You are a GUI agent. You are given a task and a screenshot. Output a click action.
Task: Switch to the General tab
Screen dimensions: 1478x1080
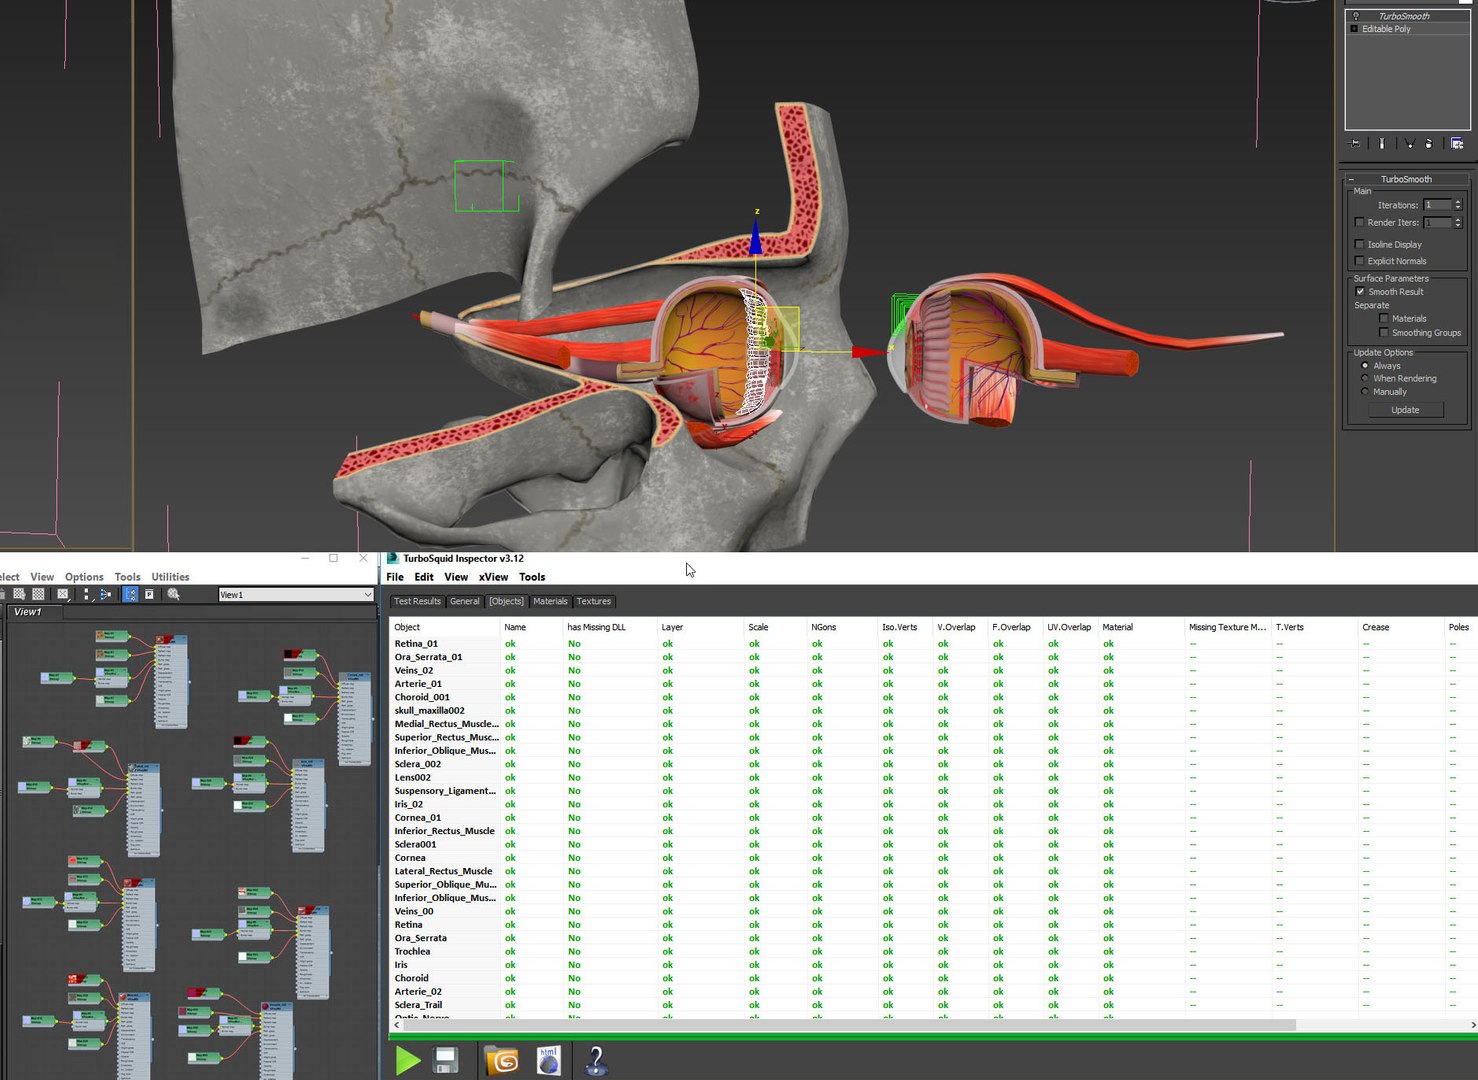pyautogui.click(x=464, y=601)
